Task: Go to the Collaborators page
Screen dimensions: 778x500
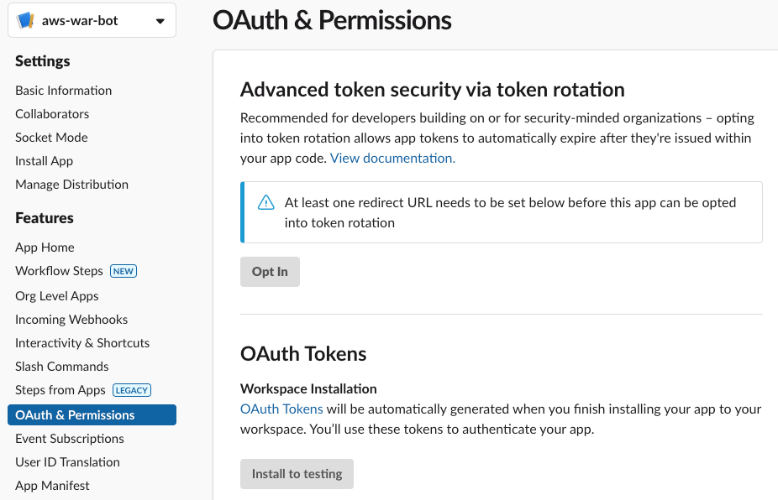Action: 52,114
